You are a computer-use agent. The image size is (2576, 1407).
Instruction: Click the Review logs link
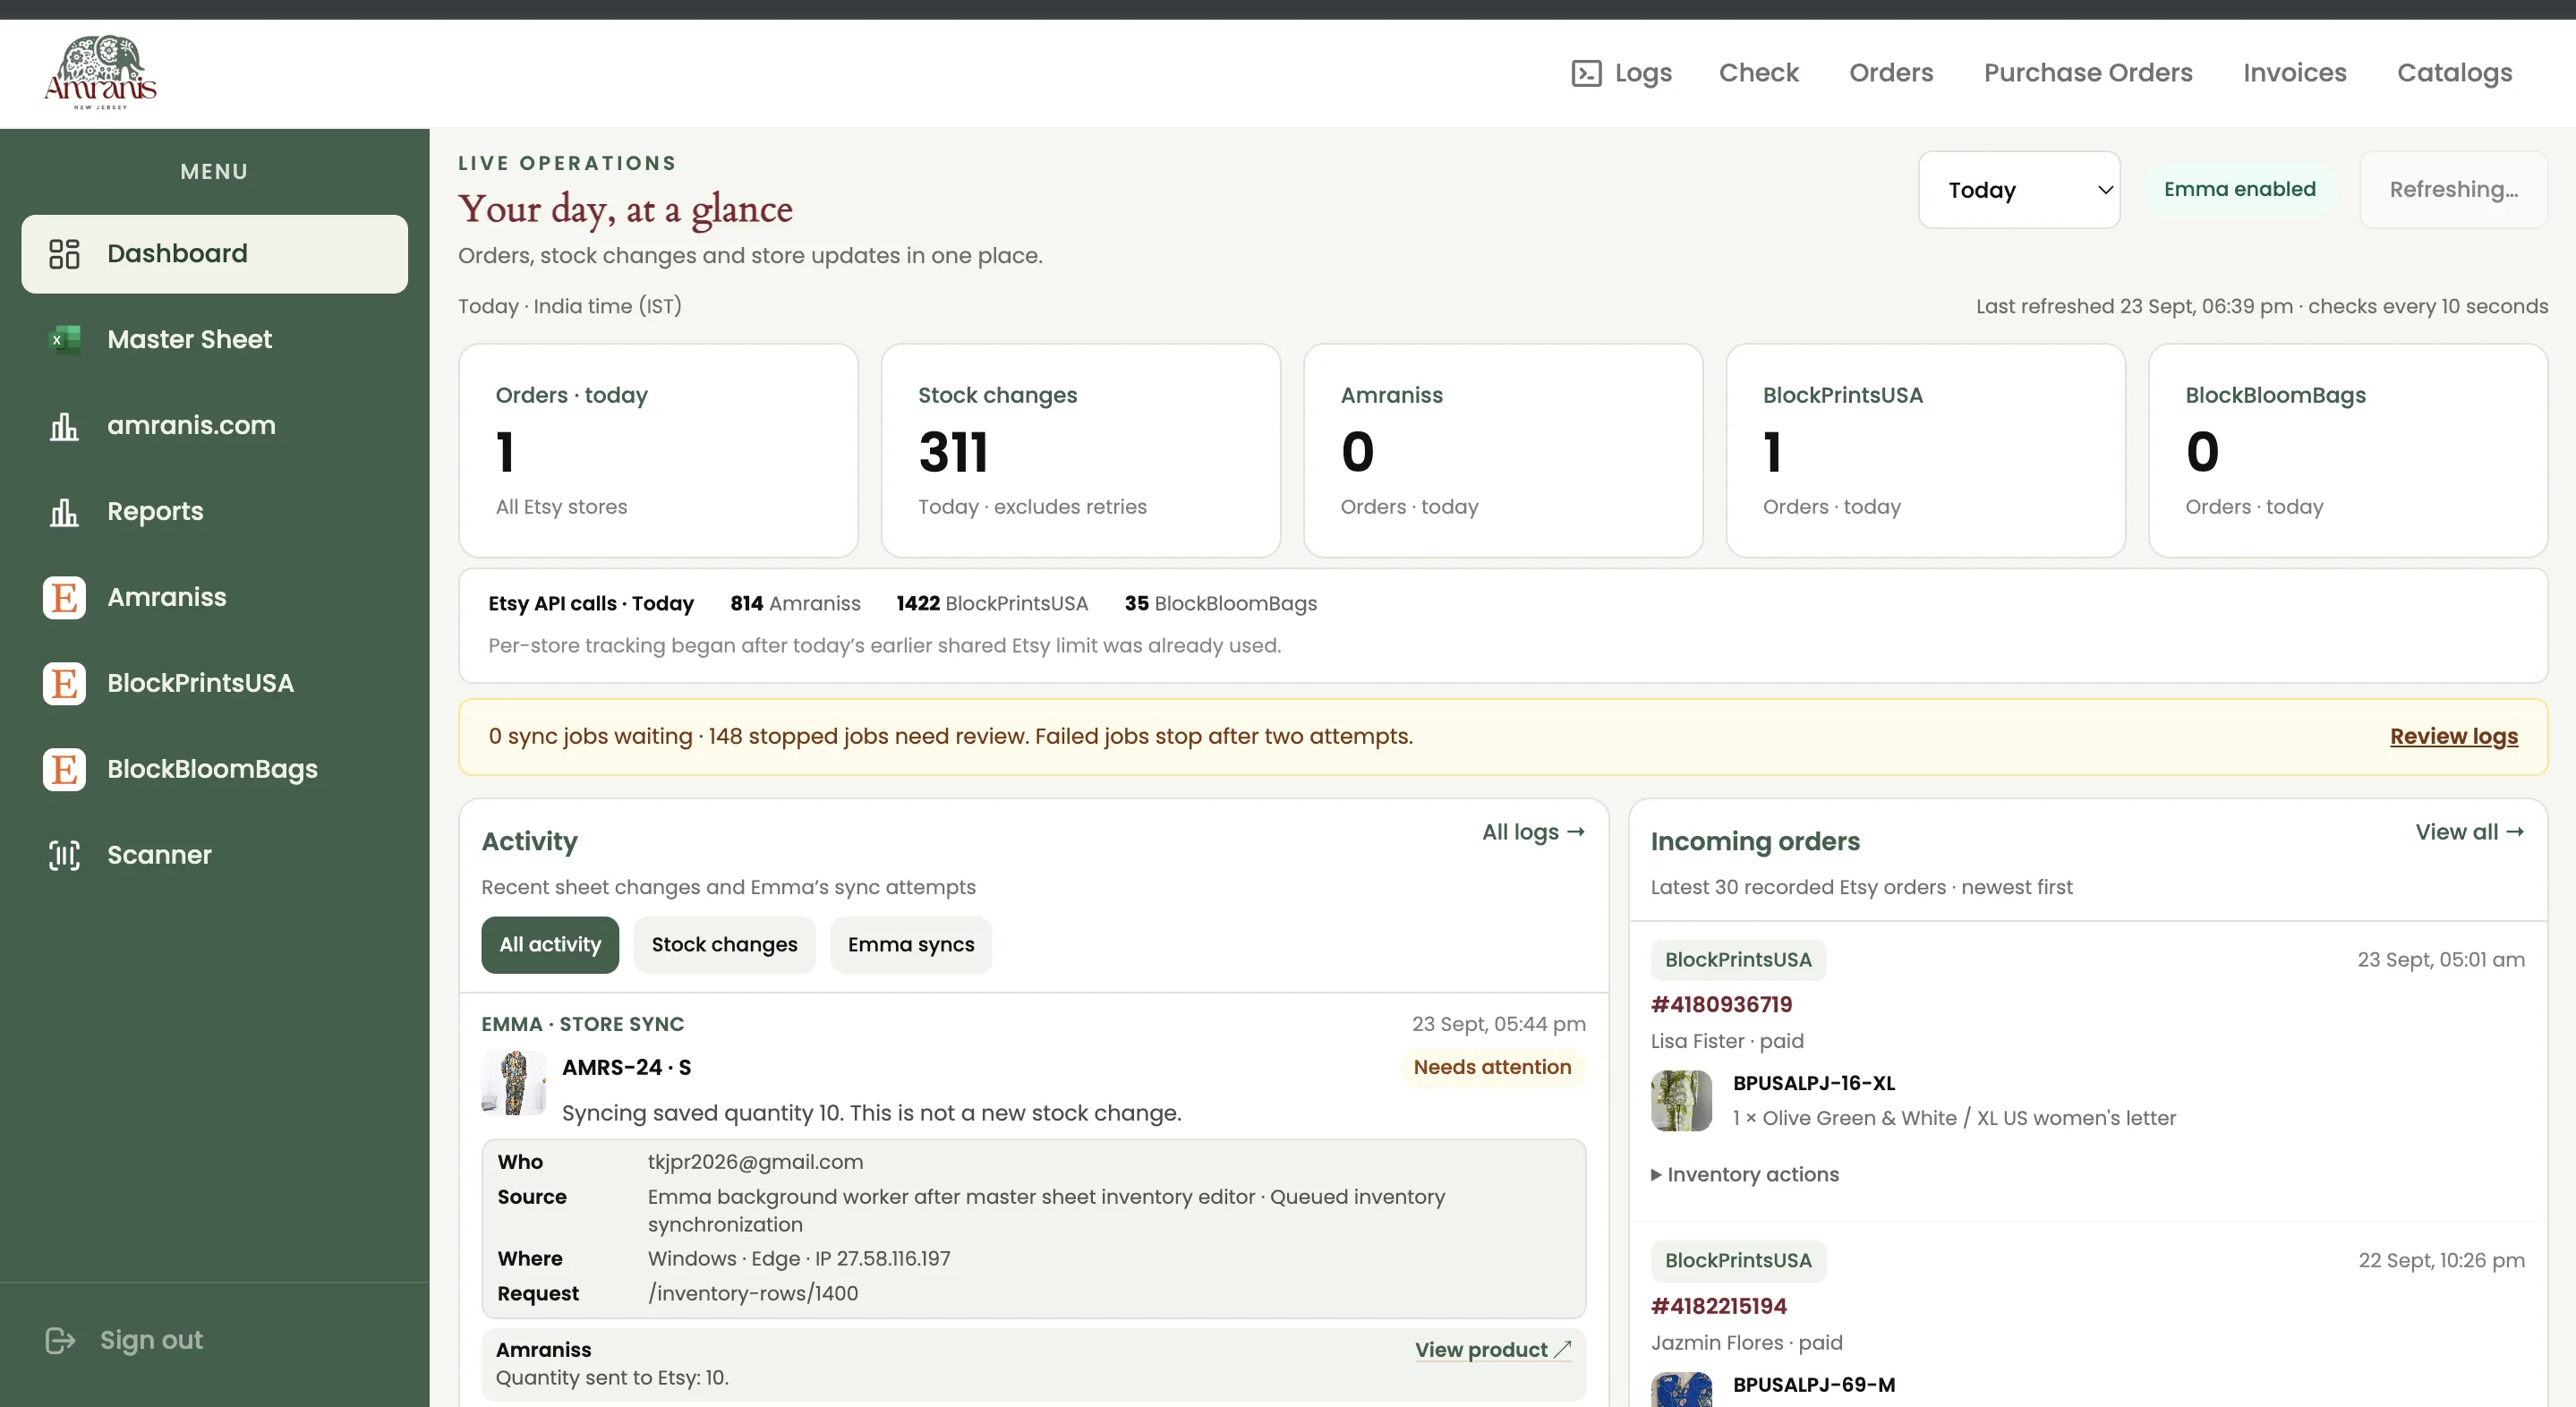tap(2454, 737)
